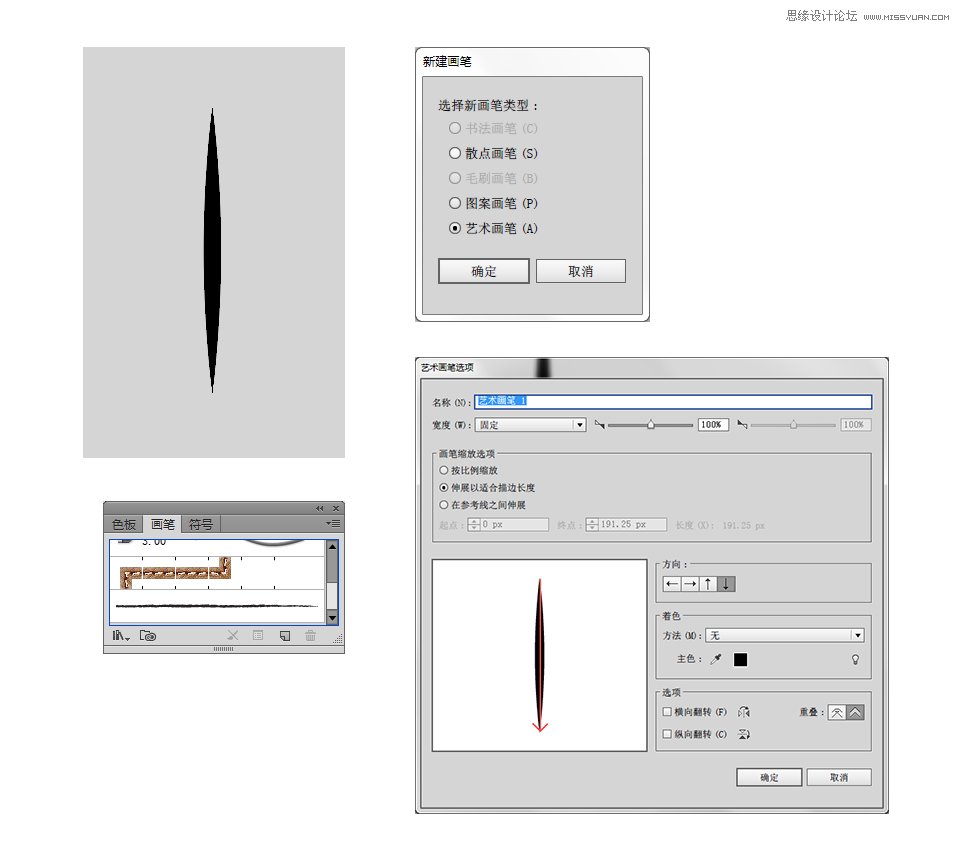Choose 伸展以适合描边长度 option
Image resolution: width=960 pixels, height=854 pixels.
point(444,488)
